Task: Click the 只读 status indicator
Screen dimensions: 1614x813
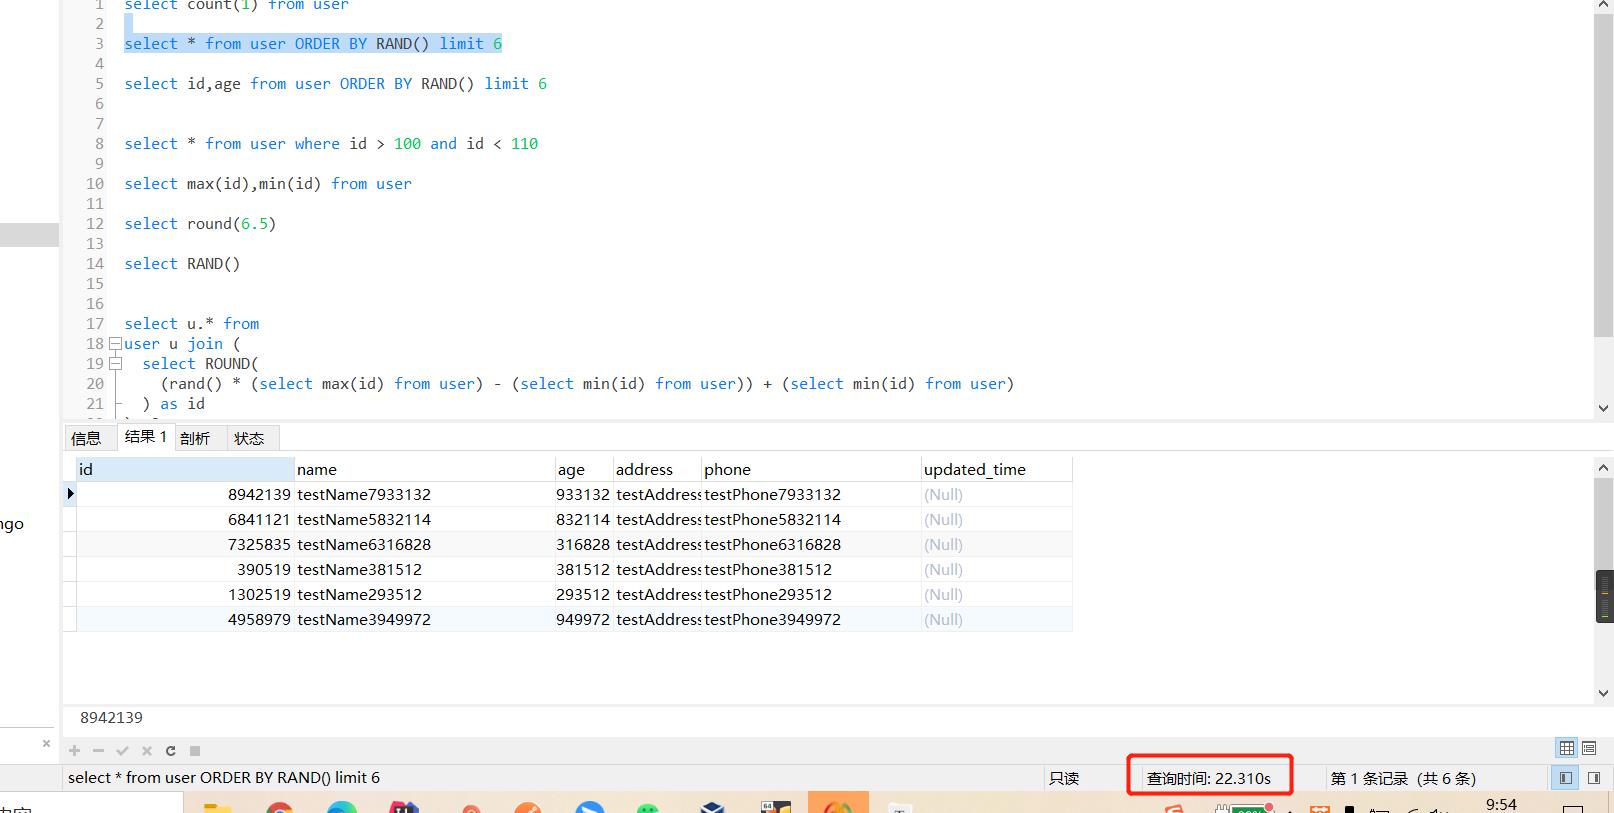Action: 1064,778
